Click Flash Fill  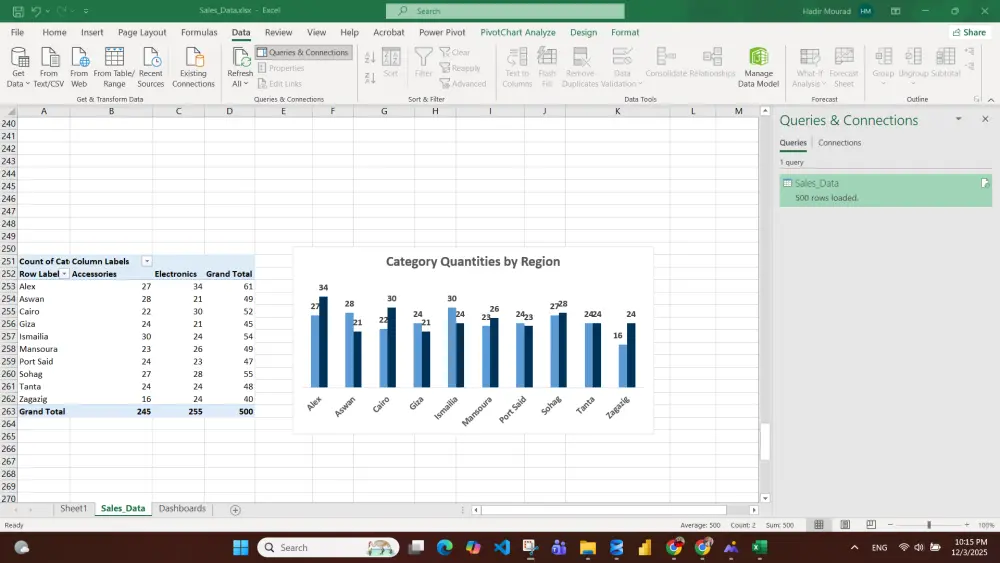(x=547, y=67)
